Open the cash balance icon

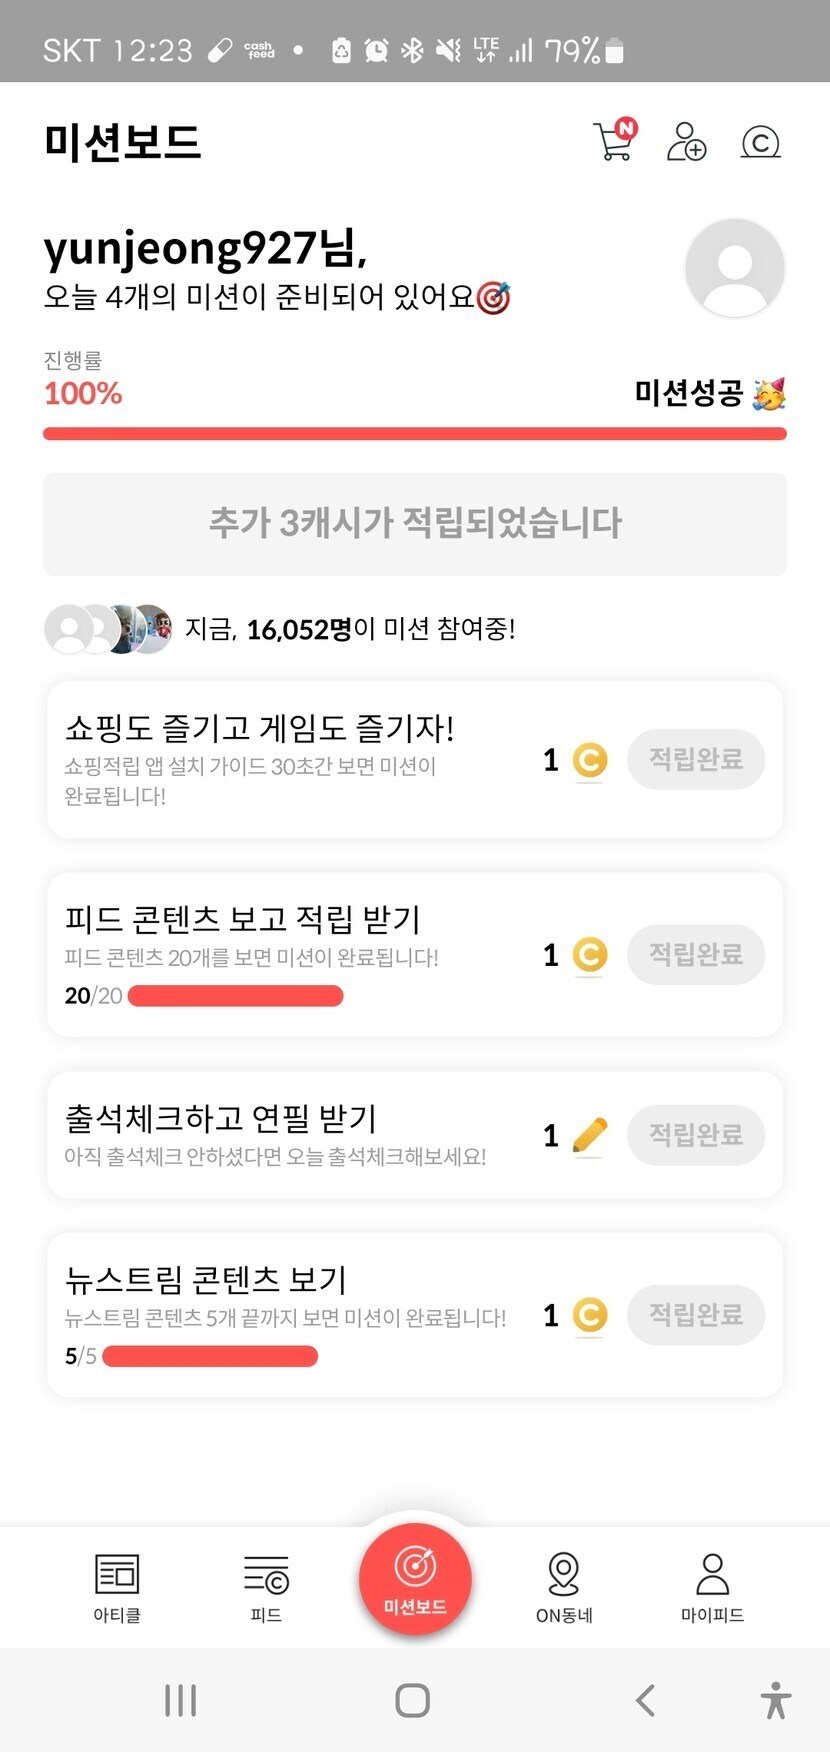[x=760, y=142]
